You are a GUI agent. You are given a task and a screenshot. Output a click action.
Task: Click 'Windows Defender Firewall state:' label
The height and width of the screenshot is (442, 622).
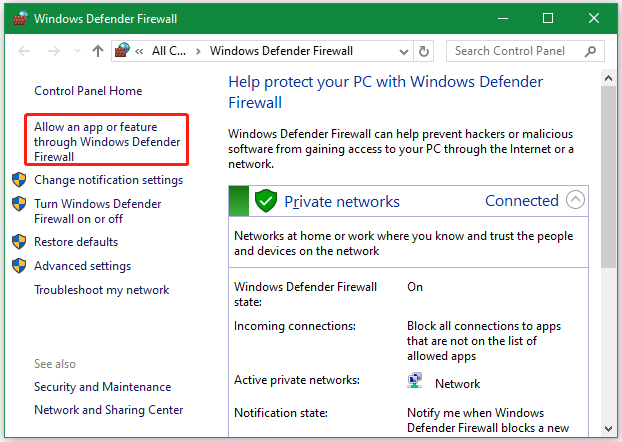[x=305, y=294]
